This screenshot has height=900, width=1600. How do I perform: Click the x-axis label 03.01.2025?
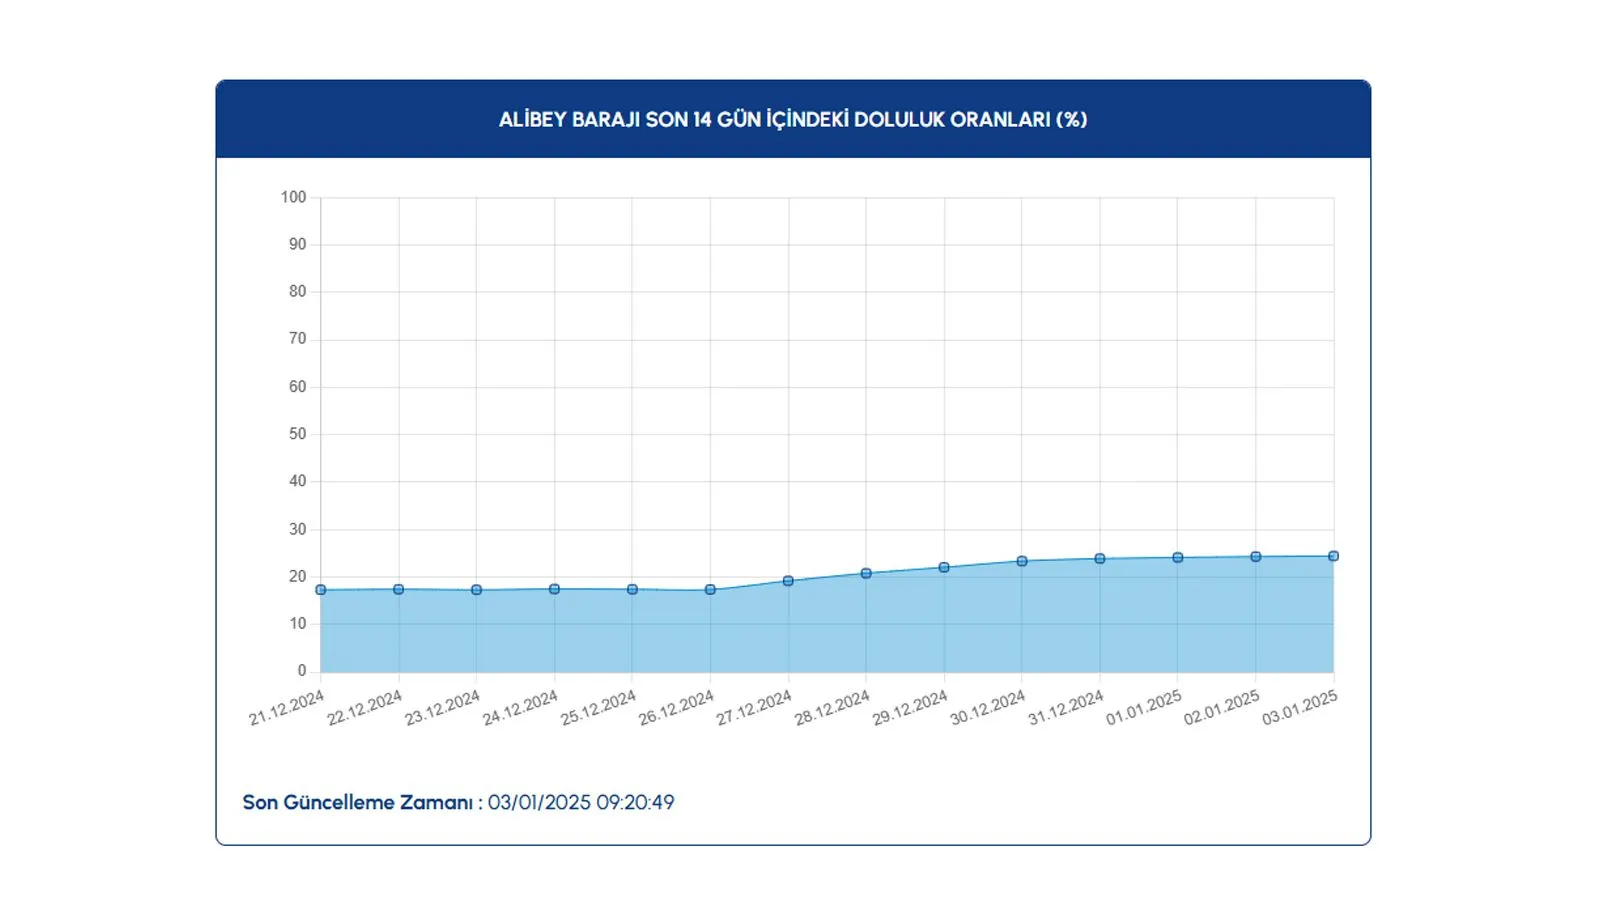(1300, 708)
